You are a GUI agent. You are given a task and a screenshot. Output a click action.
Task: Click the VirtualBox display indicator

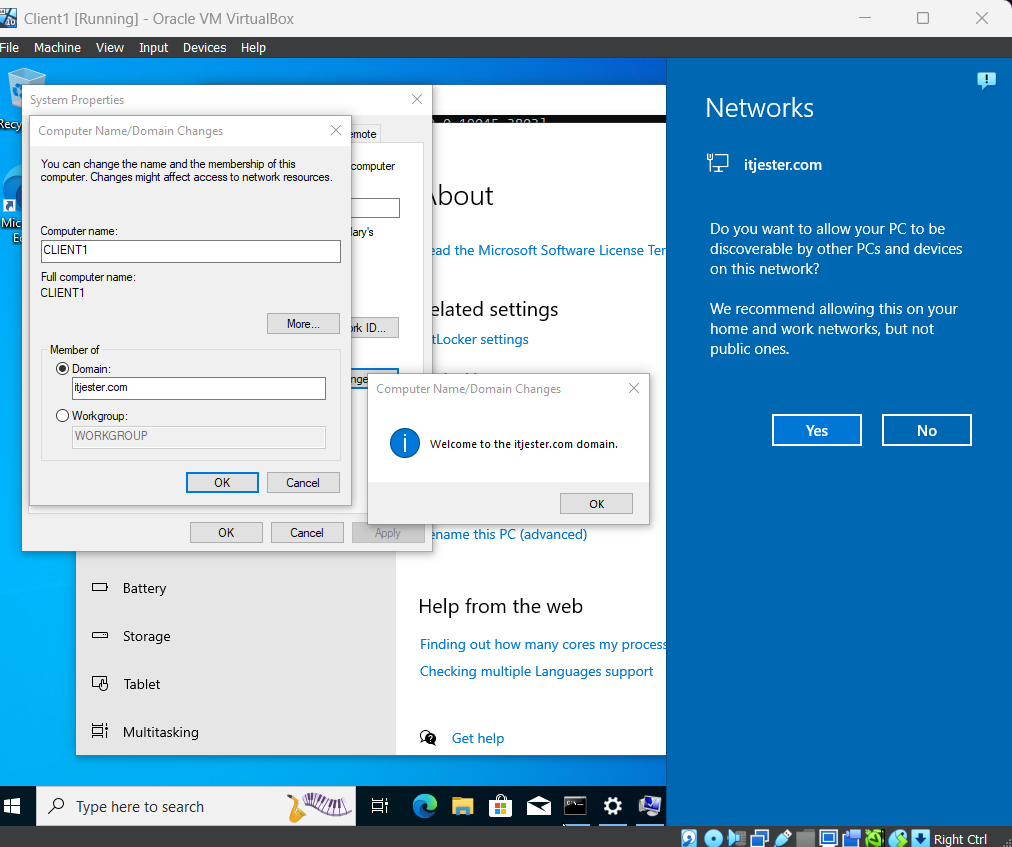pos(828,838)
